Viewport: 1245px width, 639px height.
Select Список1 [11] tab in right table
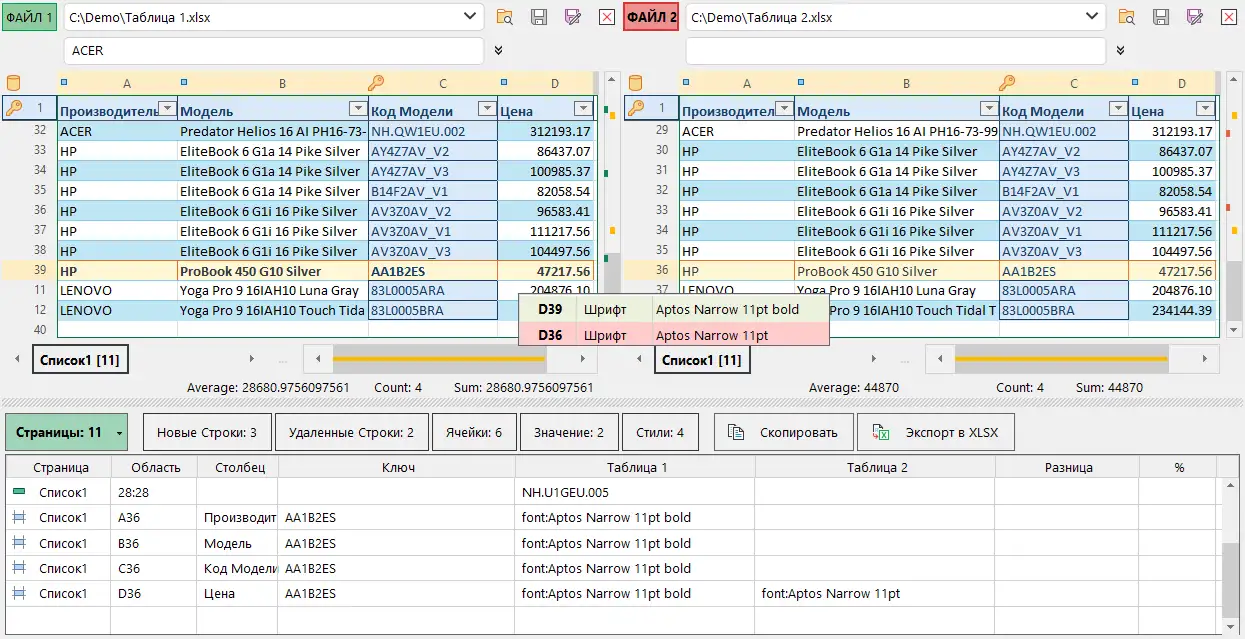pos(702,359)
